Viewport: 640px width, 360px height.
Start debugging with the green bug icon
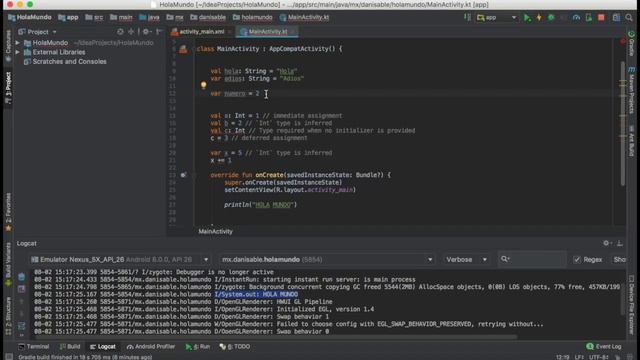point(551,18)
